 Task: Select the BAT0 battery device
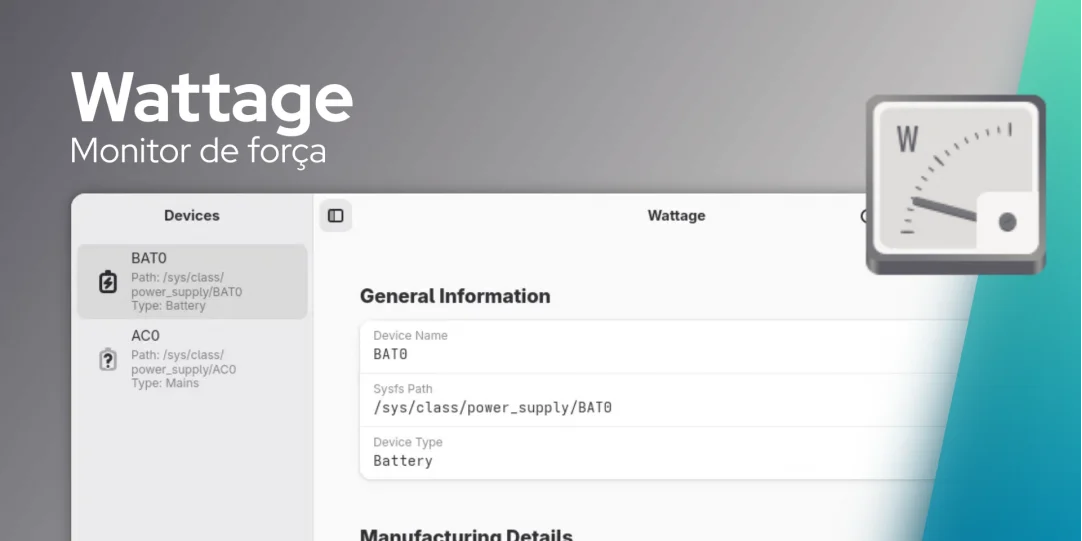point(192,282)
